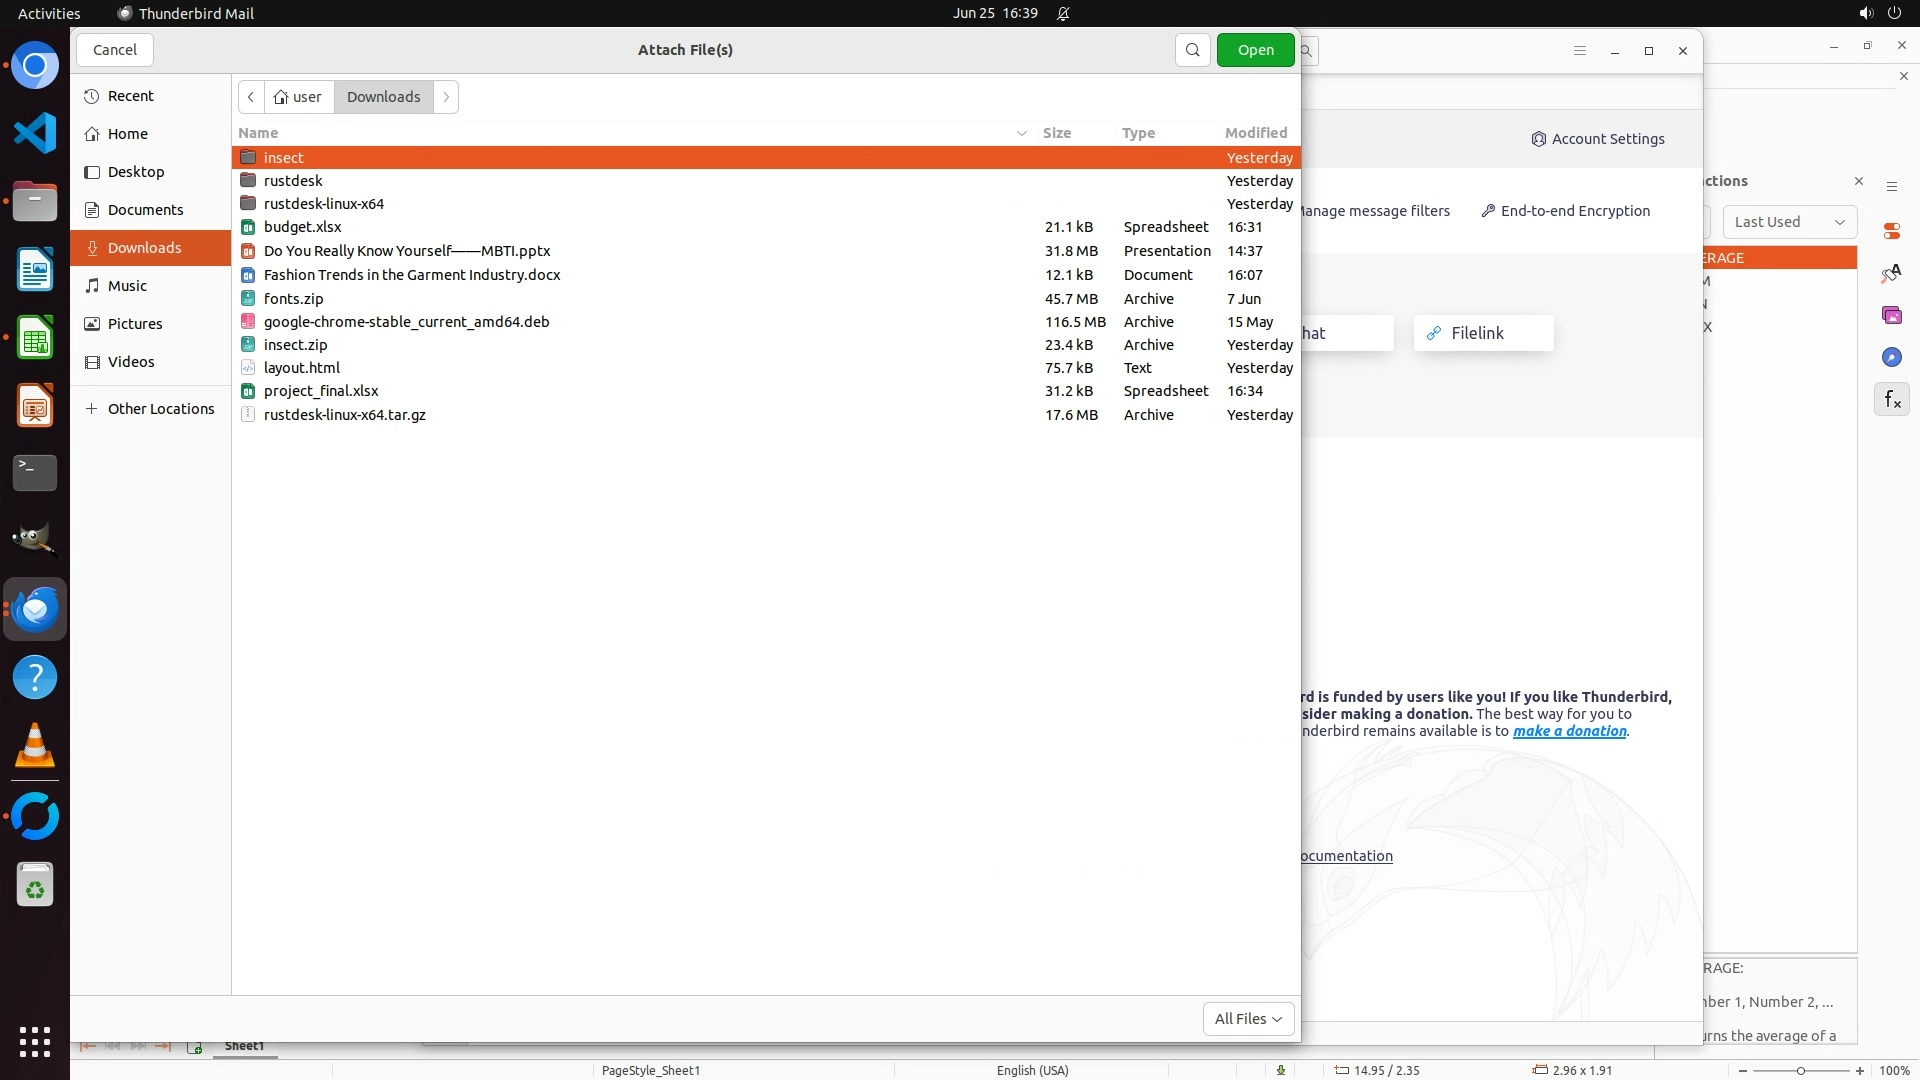The image size is (1920, 1080).
Task: Click the VLC media player icon
Action: (35, 746)
